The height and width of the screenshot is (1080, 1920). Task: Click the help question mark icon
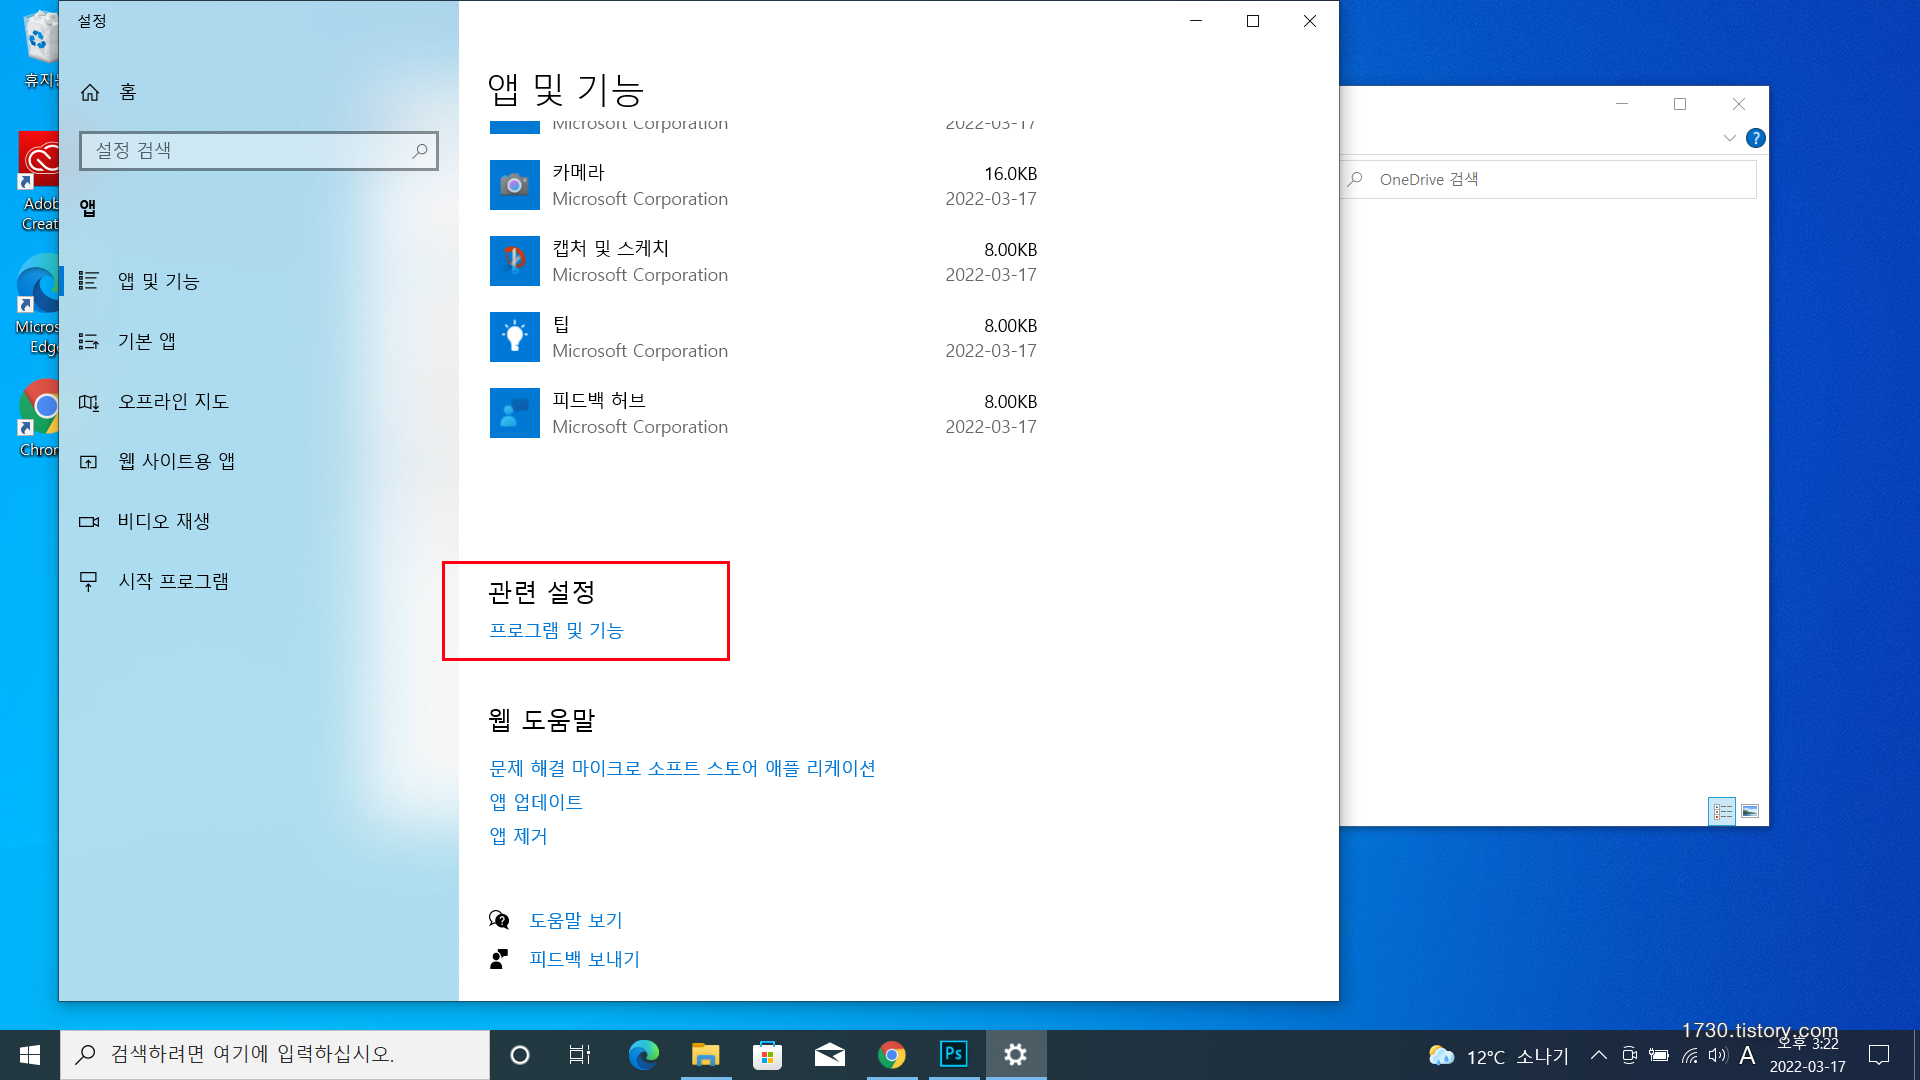(1755, 138)
